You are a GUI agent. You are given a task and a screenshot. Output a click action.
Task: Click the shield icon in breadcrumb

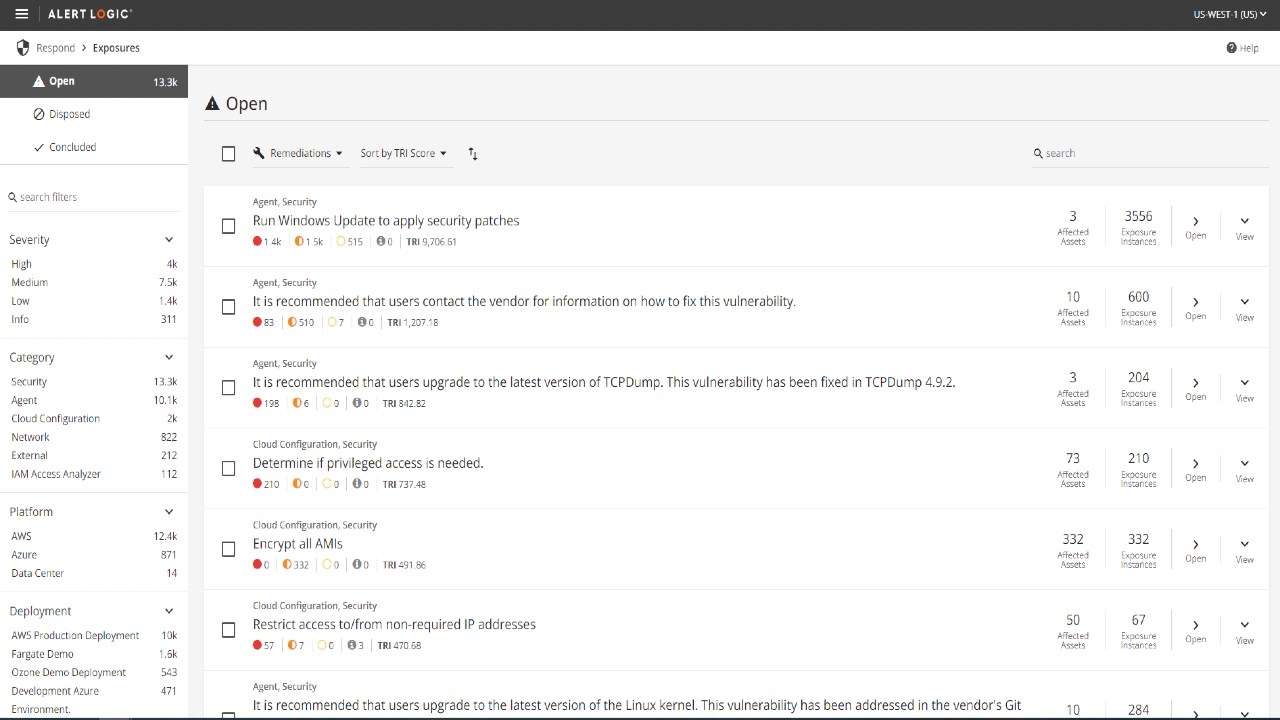[x=23, y=48]
